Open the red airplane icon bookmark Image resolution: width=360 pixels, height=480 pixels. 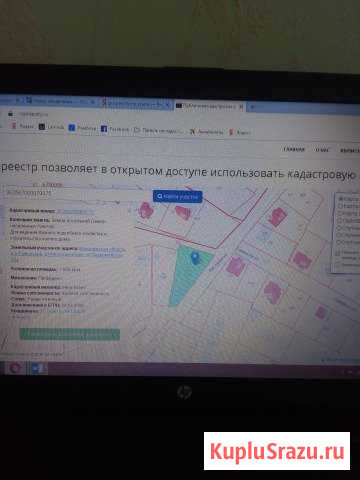pyautogui.click(x=206, y=132)
